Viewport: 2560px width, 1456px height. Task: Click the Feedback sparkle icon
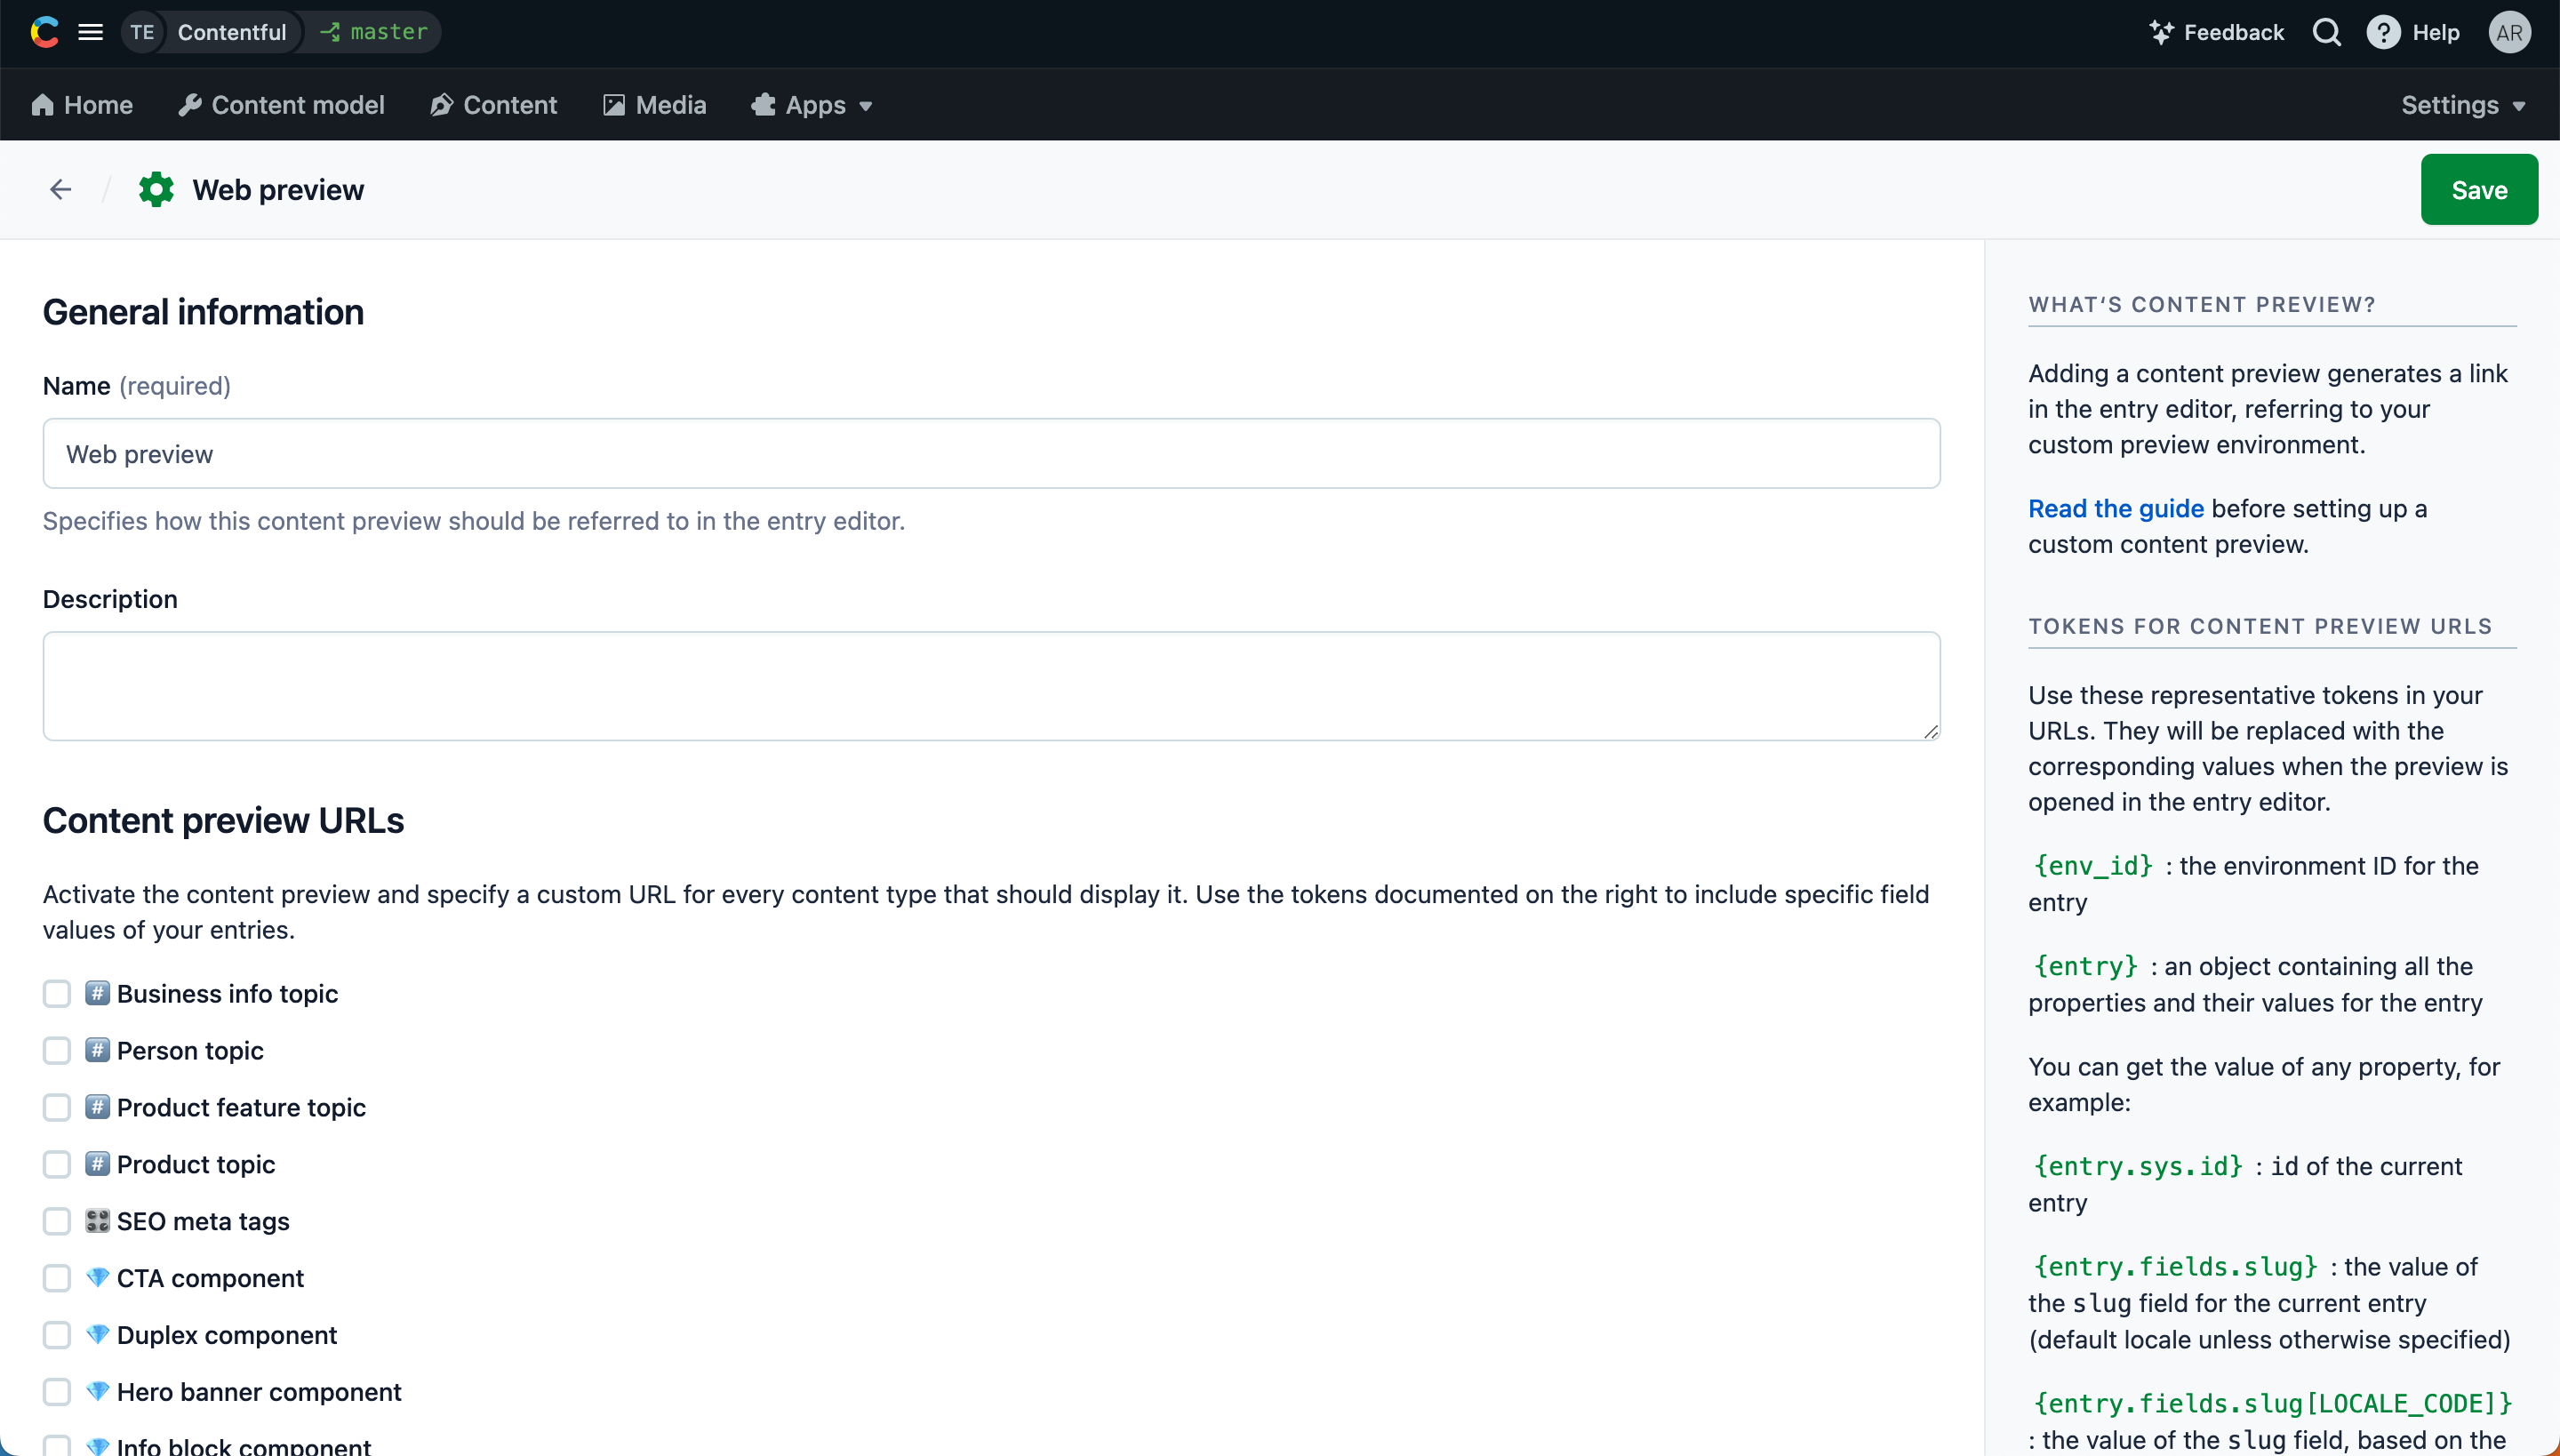(2163, 31)
